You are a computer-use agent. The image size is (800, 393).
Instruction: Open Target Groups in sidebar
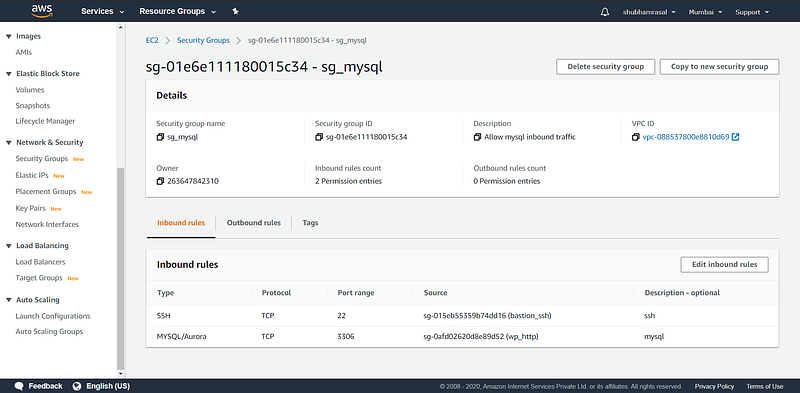pyautogui.click(x=39, y=278)
